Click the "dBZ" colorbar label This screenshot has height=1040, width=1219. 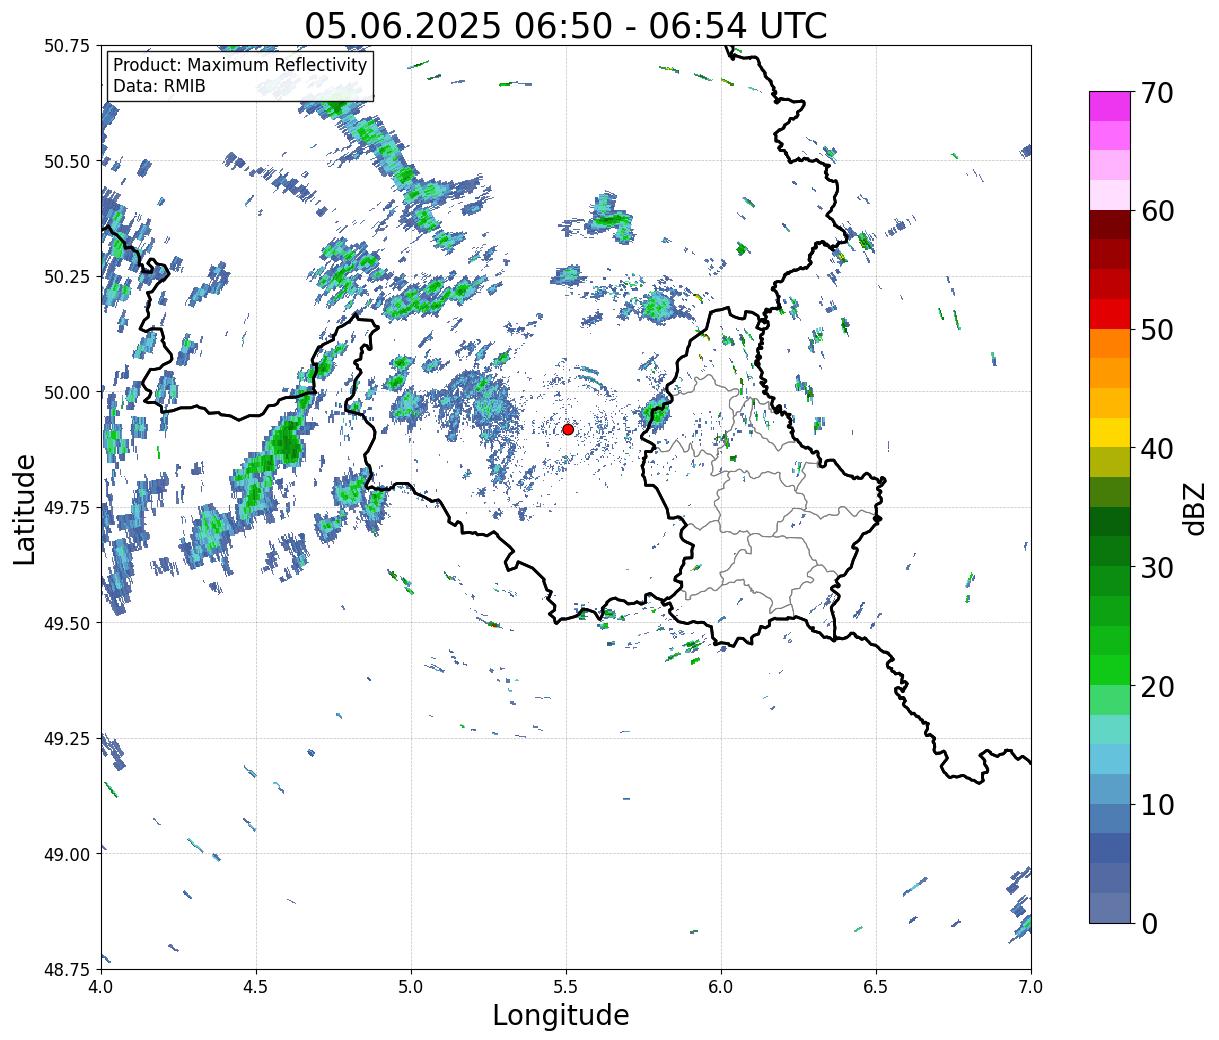tap(1193, 507)
